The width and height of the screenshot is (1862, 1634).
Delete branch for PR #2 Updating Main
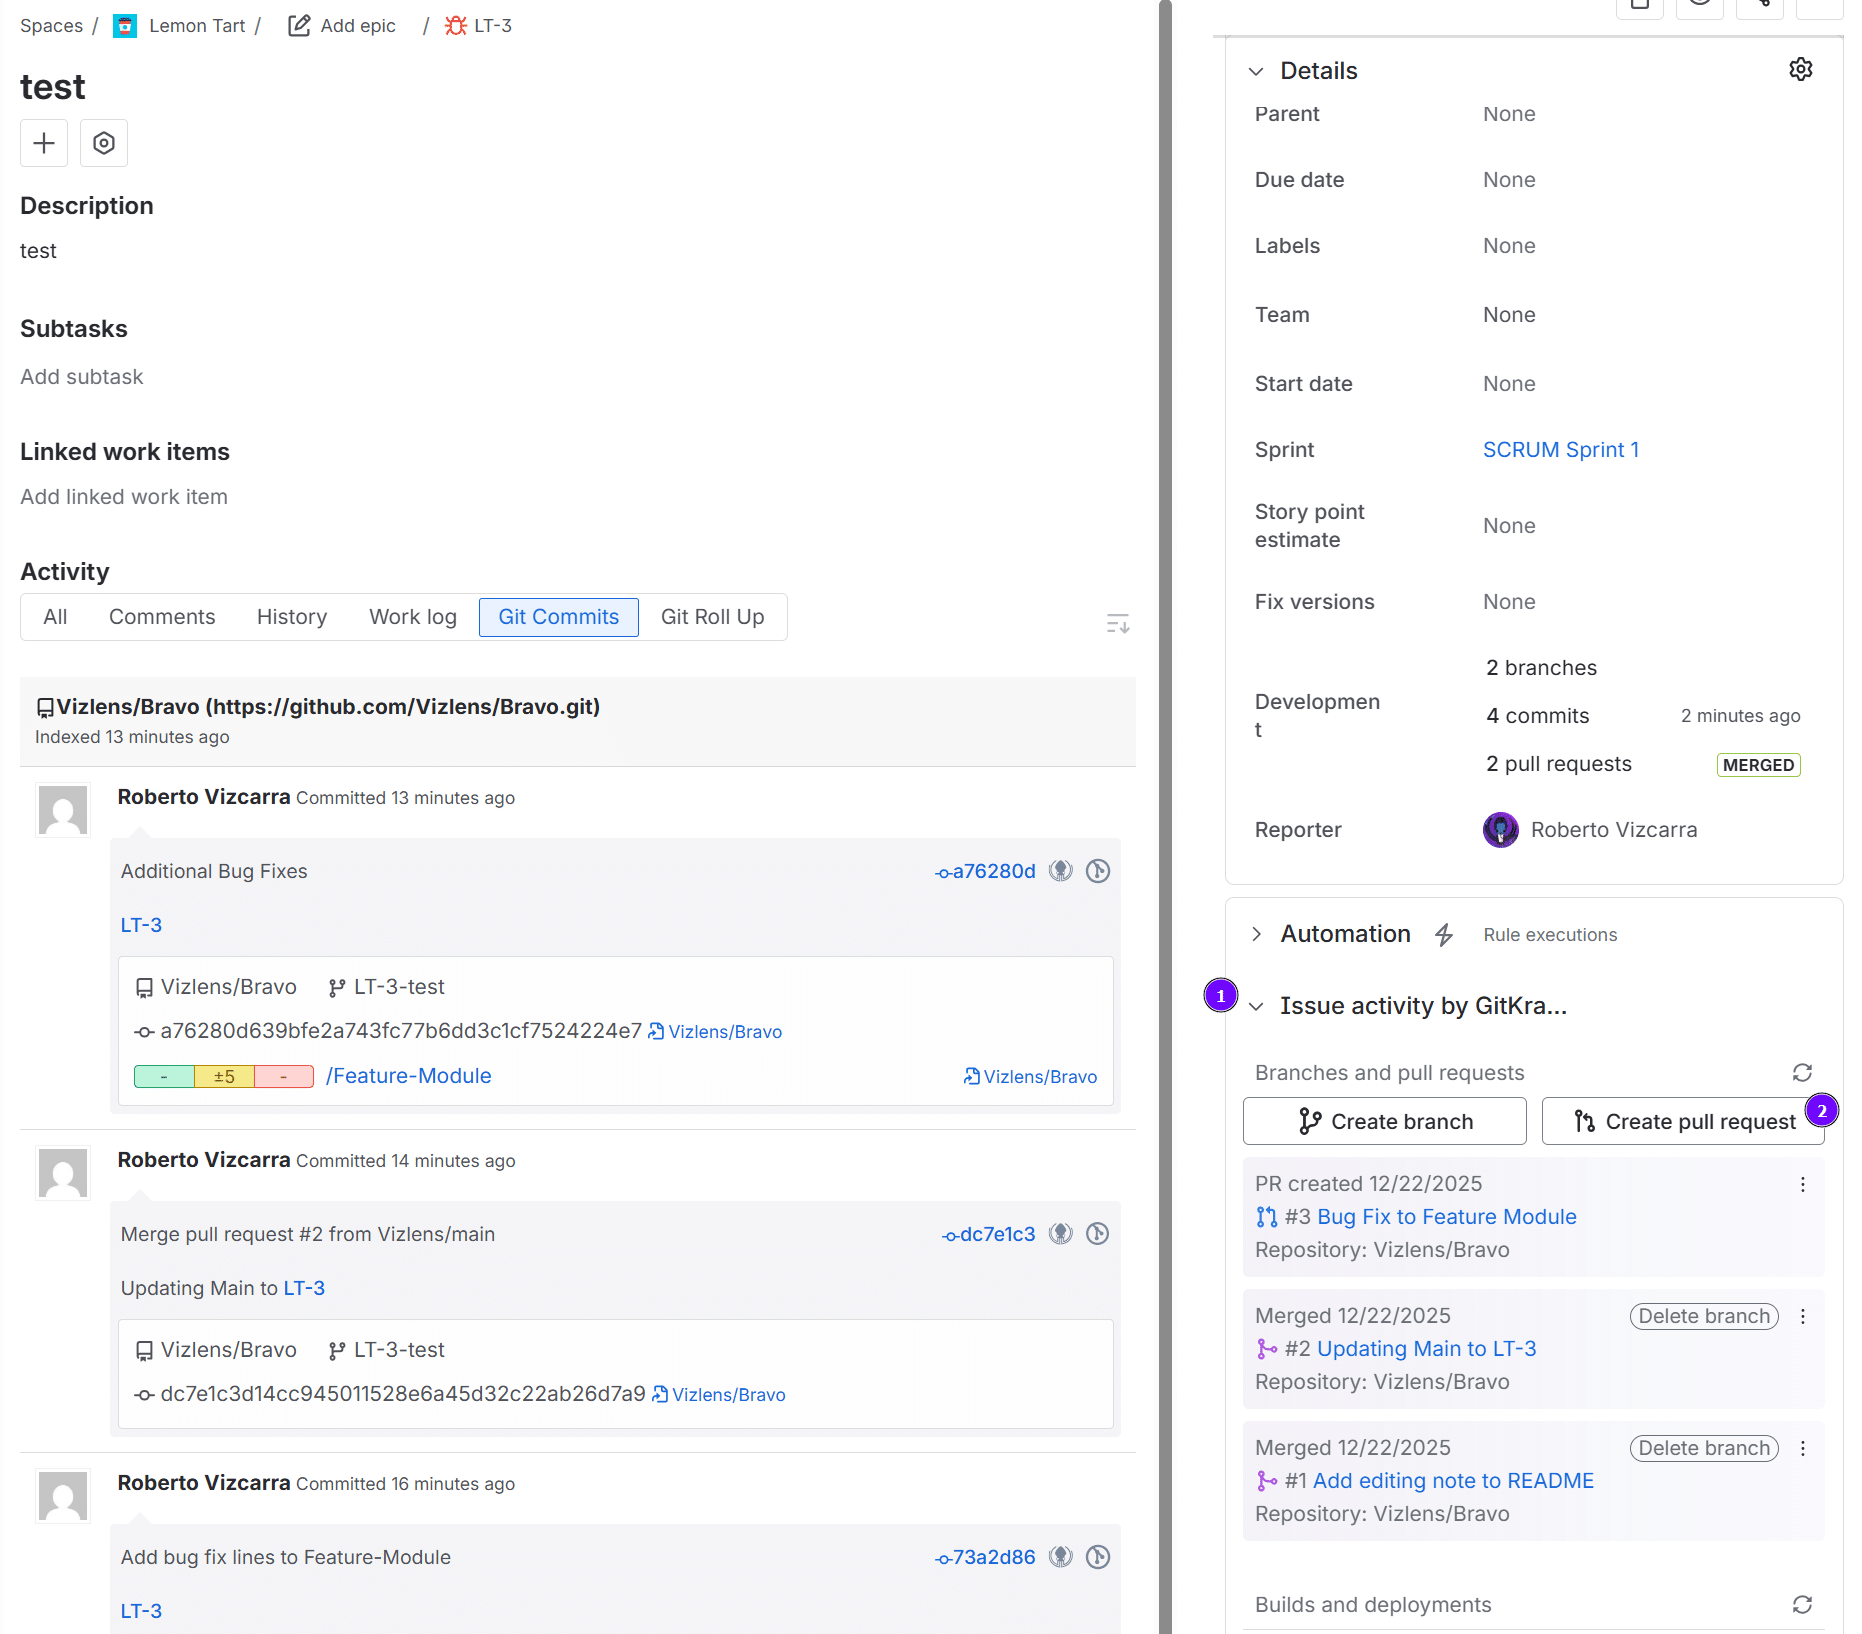click(x=1703, y=1316)
